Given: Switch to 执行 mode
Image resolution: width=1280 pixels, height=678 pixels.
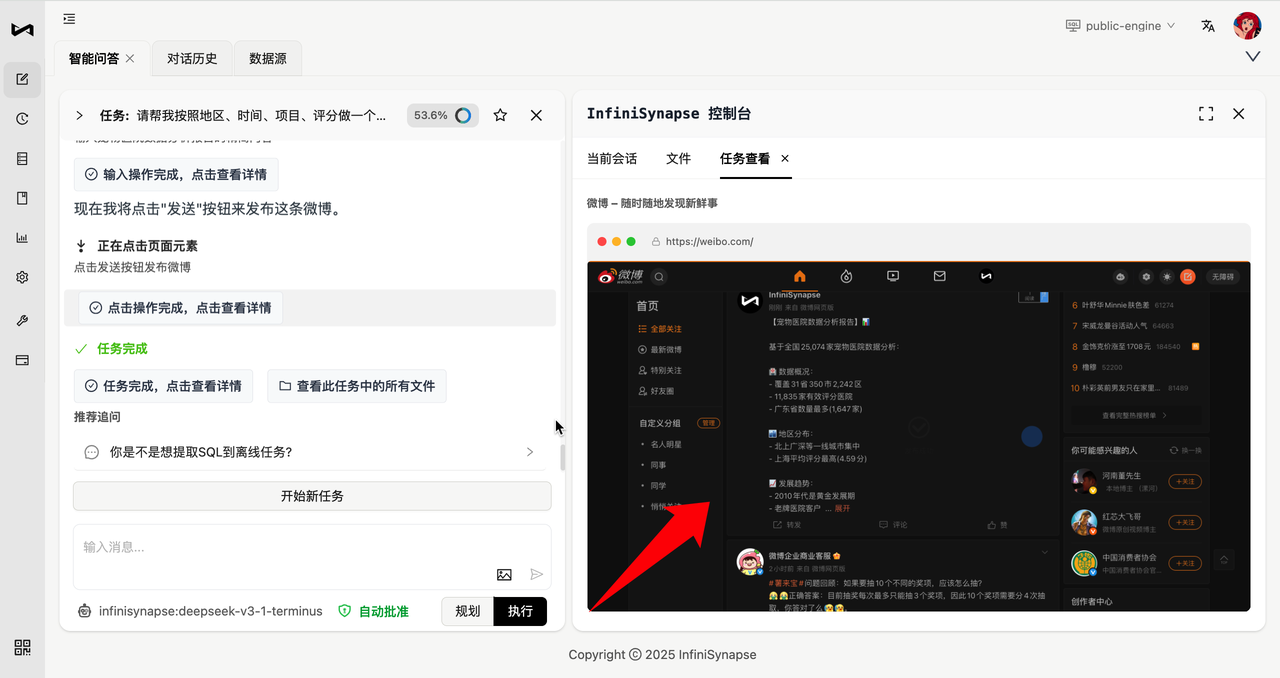Looking at the screenshot, I should (520, 611).
